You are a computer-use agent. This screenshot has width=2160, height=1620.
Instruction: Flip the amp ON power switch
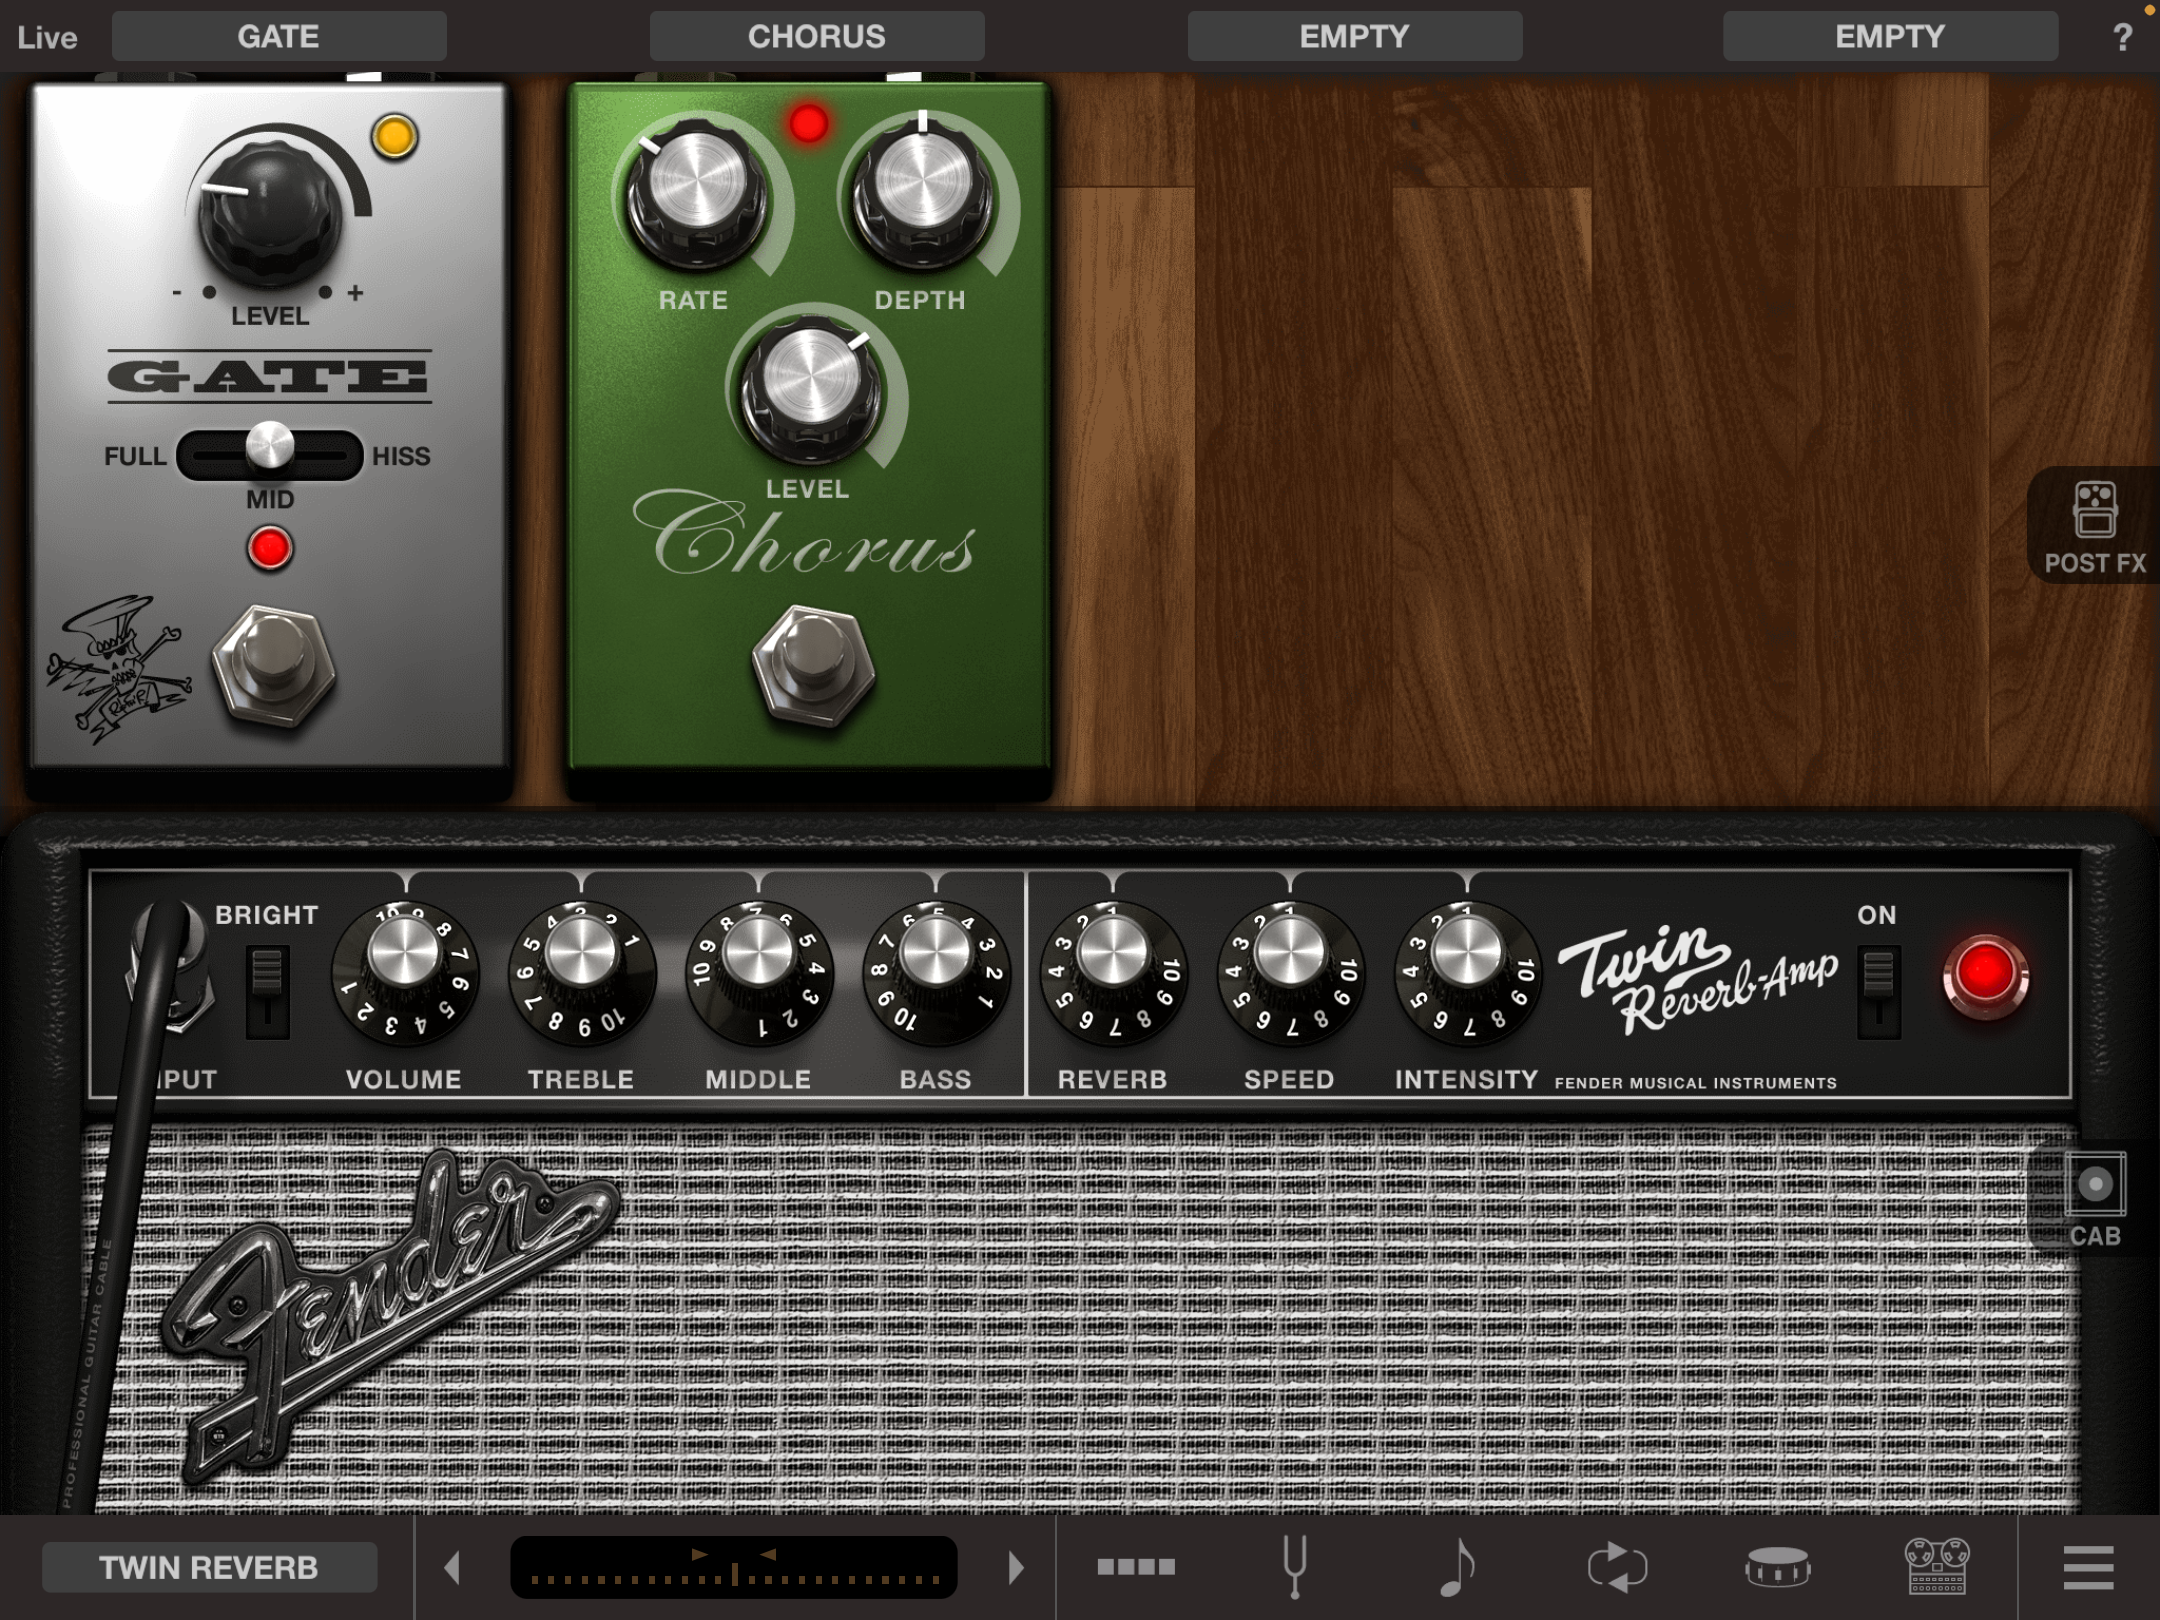(1878, 990)
